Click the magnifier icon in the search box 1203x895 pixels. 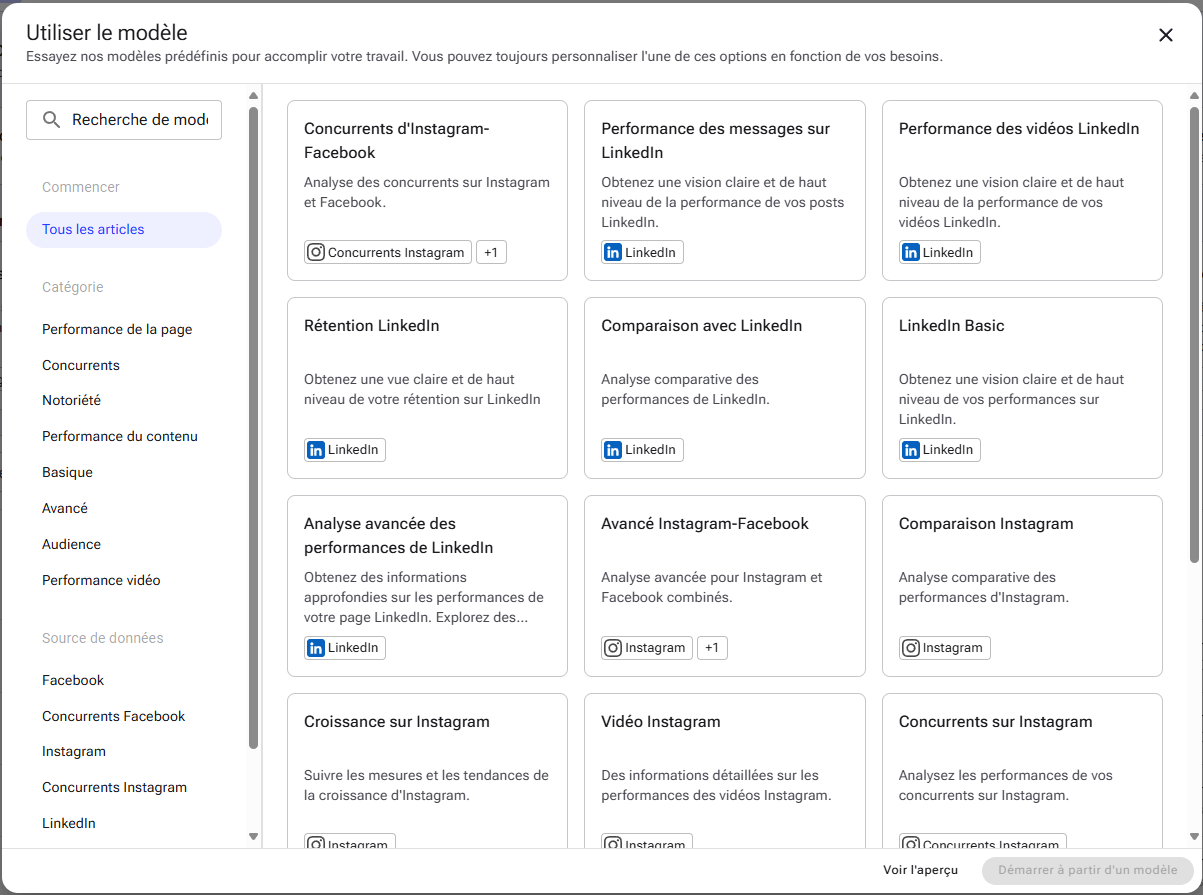point(51,120)
